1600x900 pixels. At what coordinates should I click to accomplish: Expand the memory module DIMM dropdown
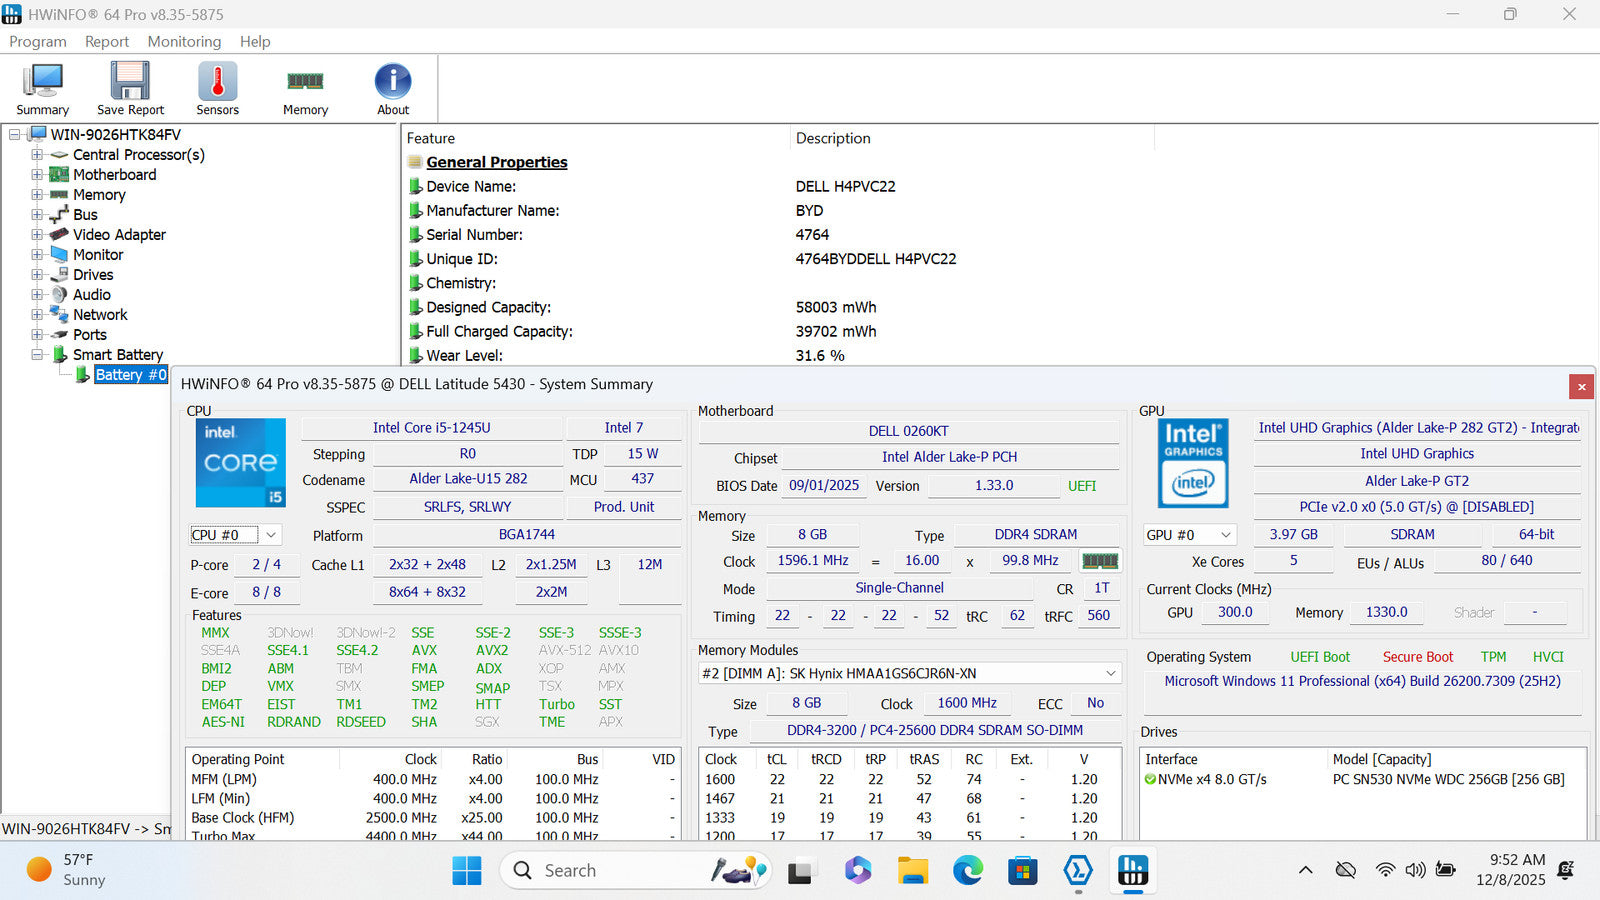point(1110,673)
